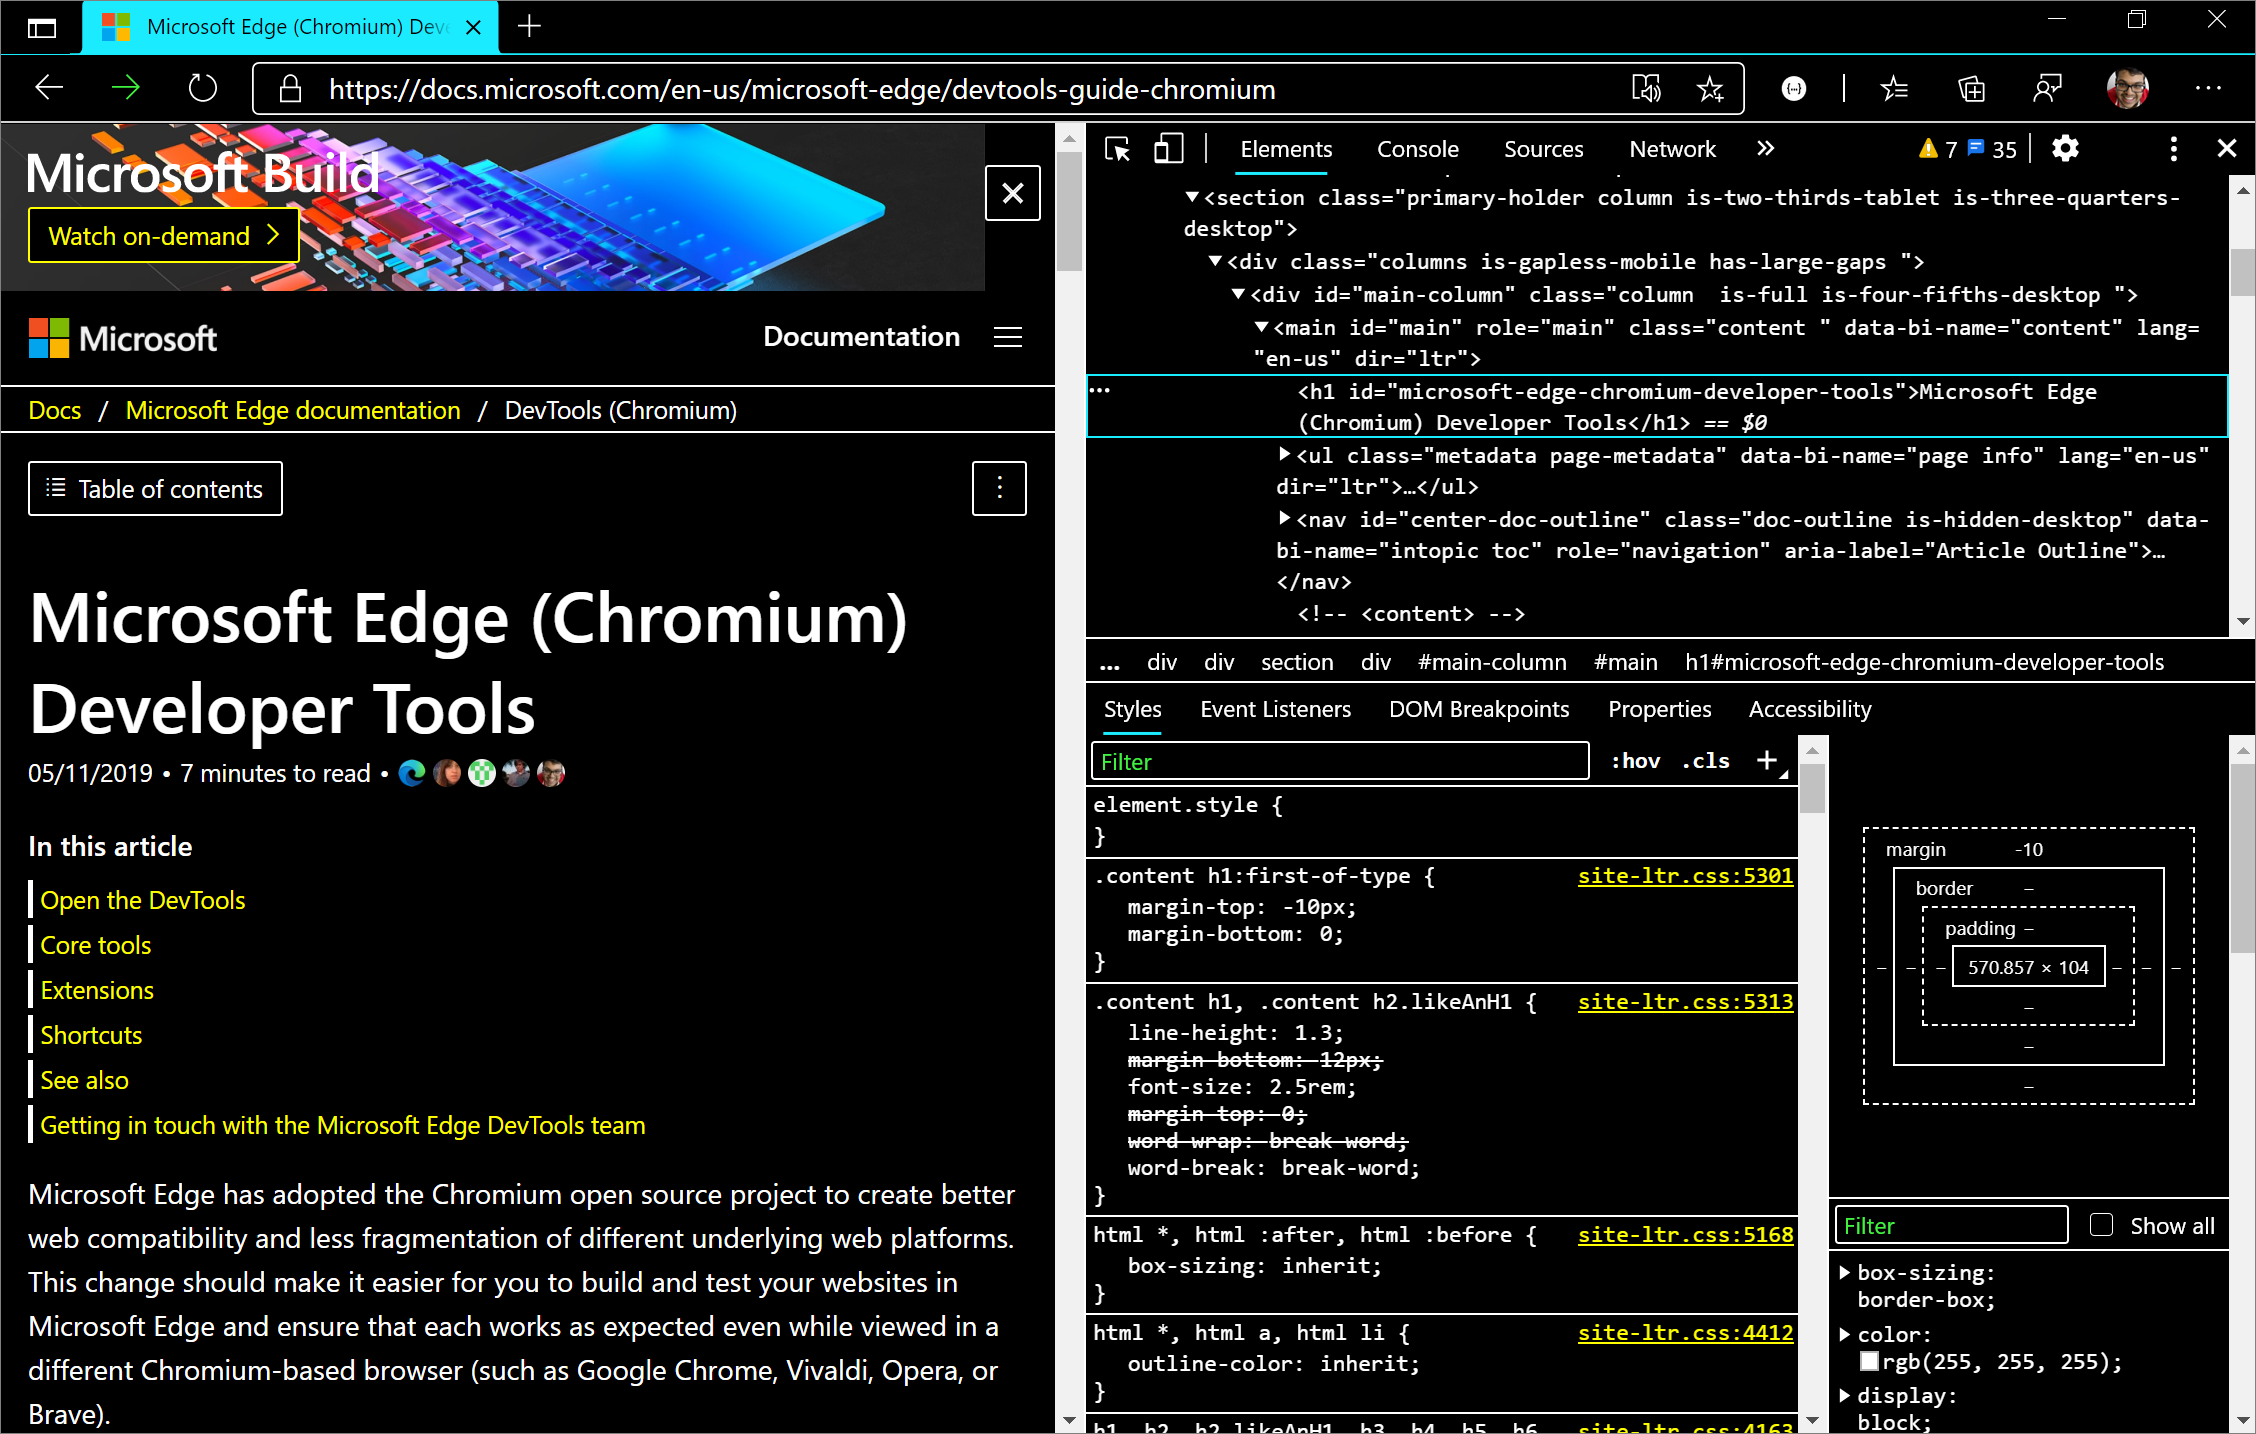Click the Open the DevTools link
2256x1434 pixels.
[x=145, y=900]
